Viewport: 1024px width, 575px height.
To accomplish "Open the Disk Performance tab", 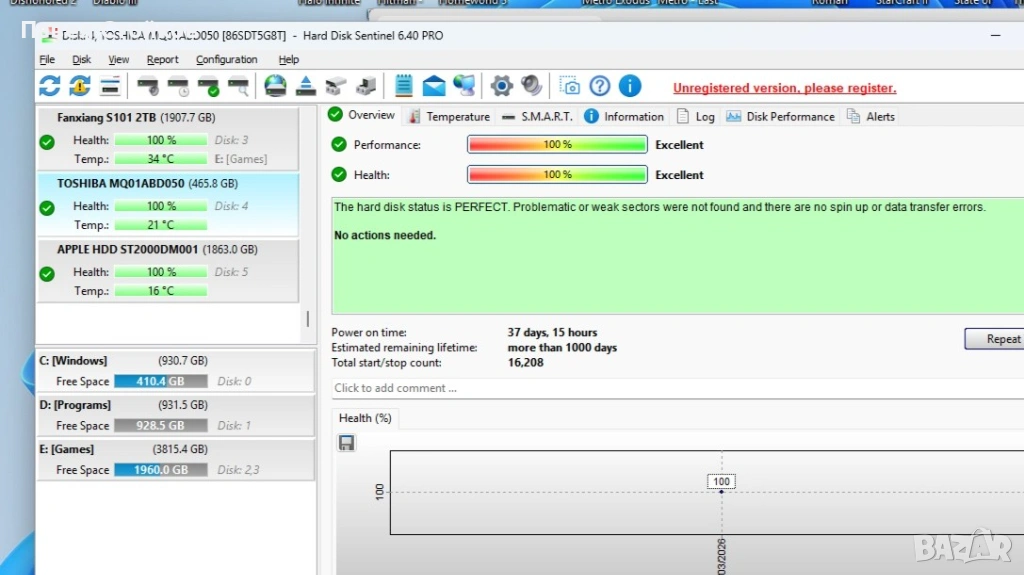I will (x=780, y=116).
